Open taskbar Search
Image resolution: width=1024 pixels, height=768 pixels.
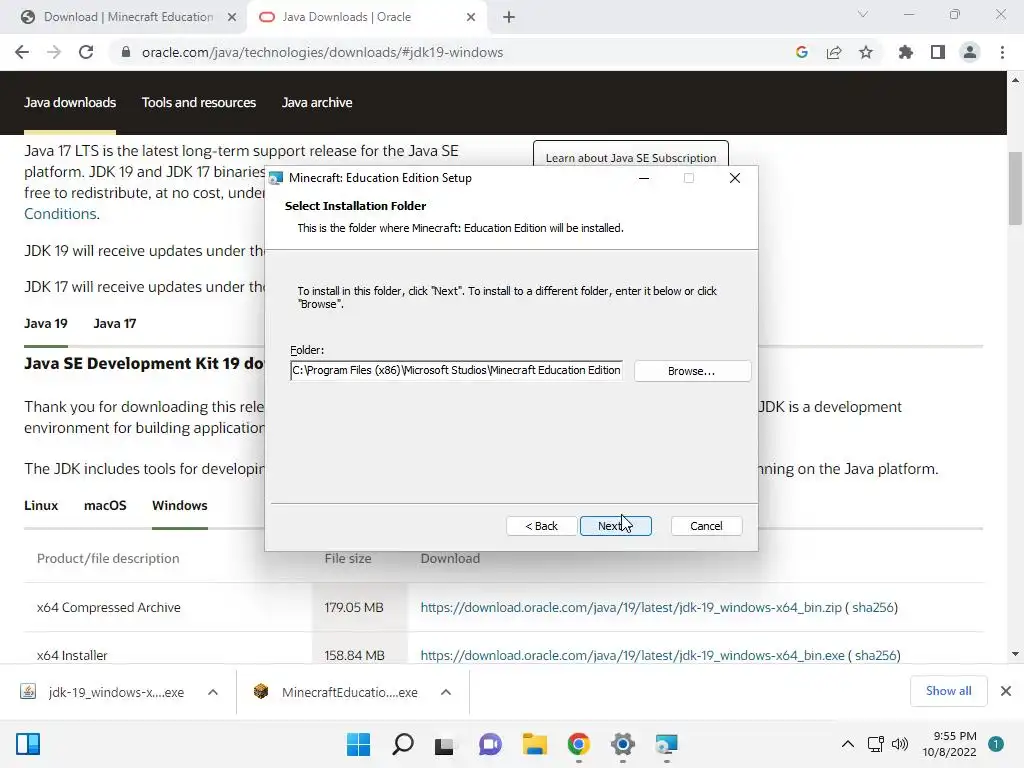point(402,744)
